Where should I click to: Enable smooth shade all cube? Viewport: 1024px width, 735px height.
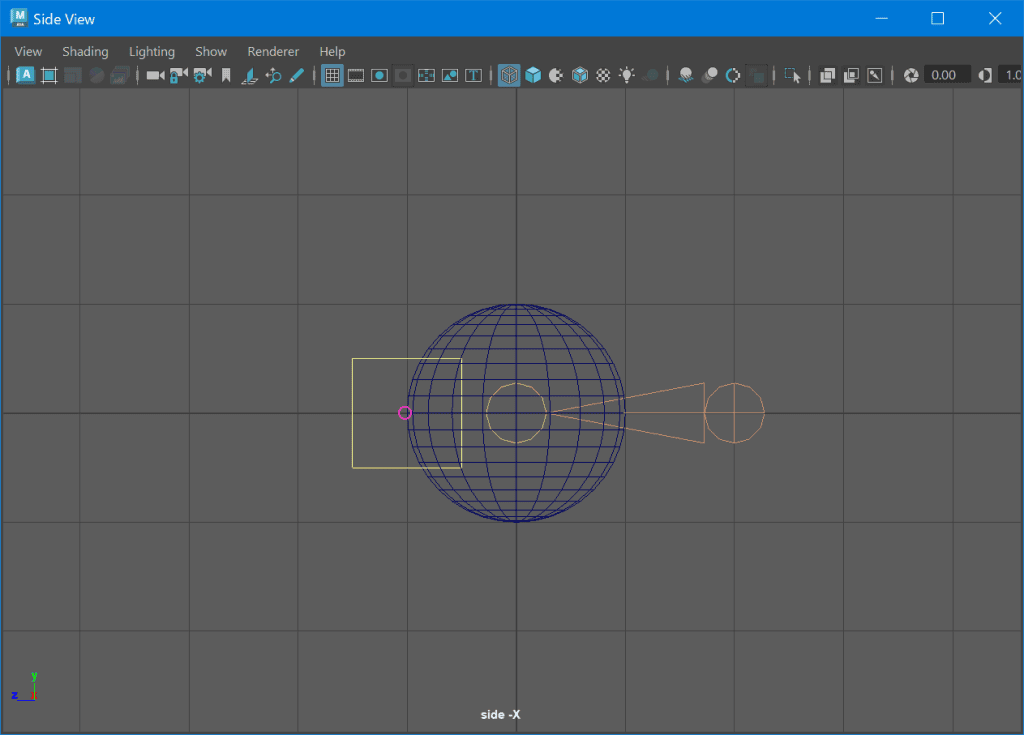[x=533, y=75]
